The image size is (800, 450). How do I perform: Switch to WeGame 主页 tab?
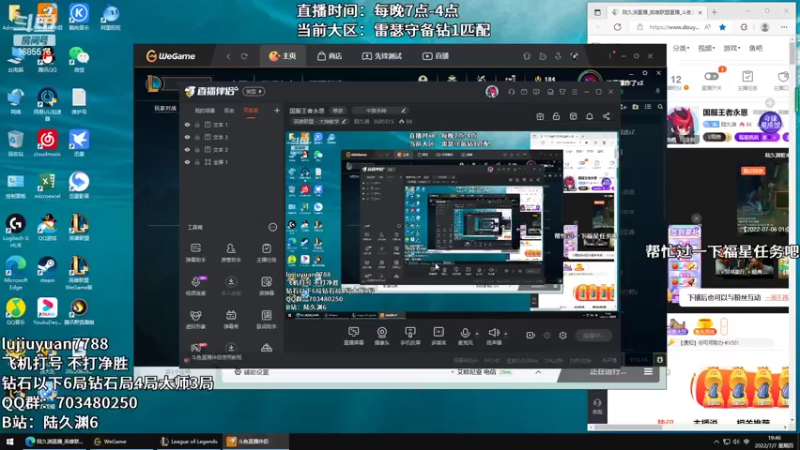[283, 56]
